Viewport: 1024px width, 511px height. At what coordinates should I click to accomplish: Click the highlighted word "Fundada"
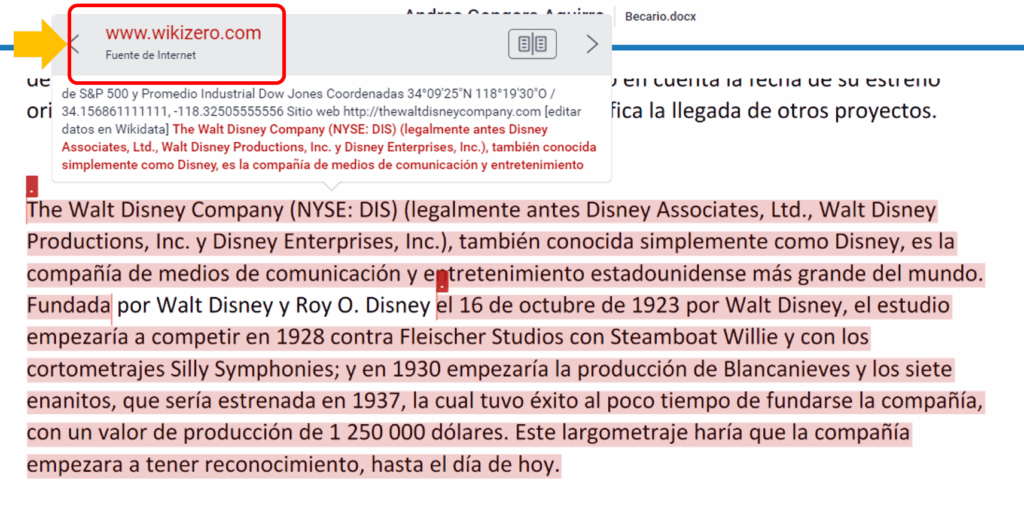pos(68,305)
